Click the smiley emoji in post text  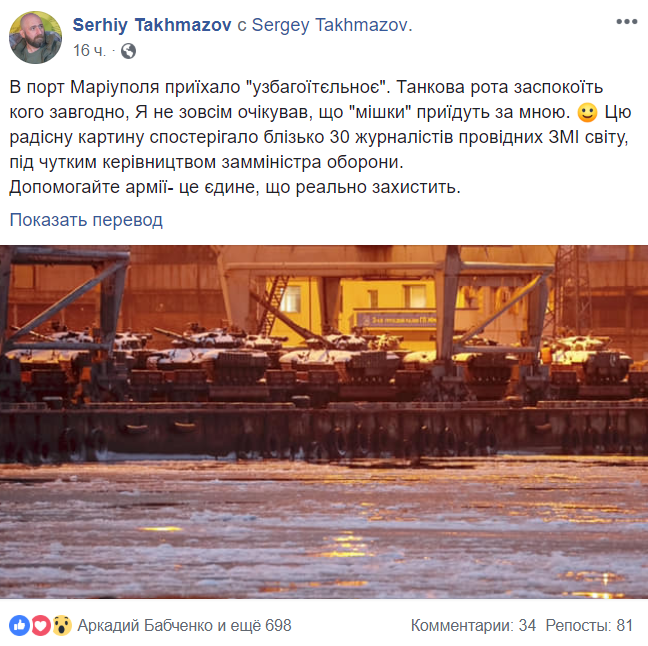tap(587, 112)
